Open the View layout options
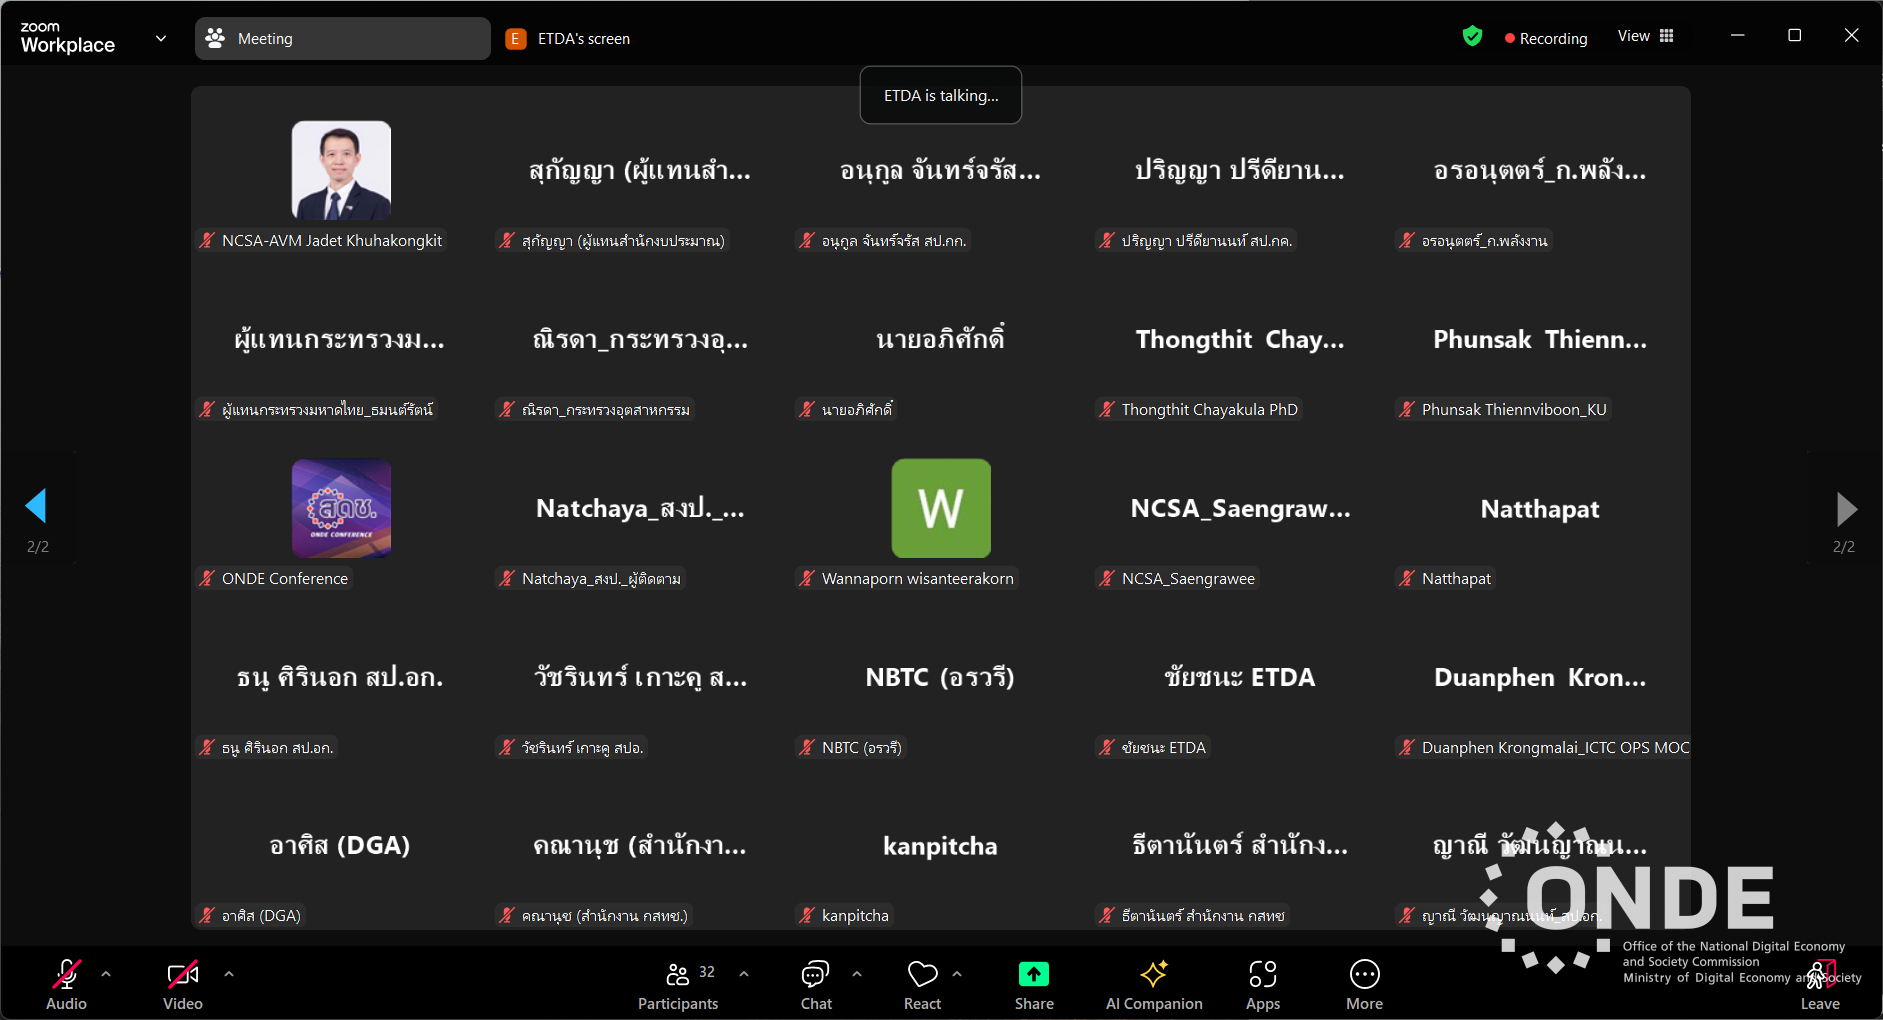The height and width of the screenshot is (1020, 1883). pos(1645,36)
